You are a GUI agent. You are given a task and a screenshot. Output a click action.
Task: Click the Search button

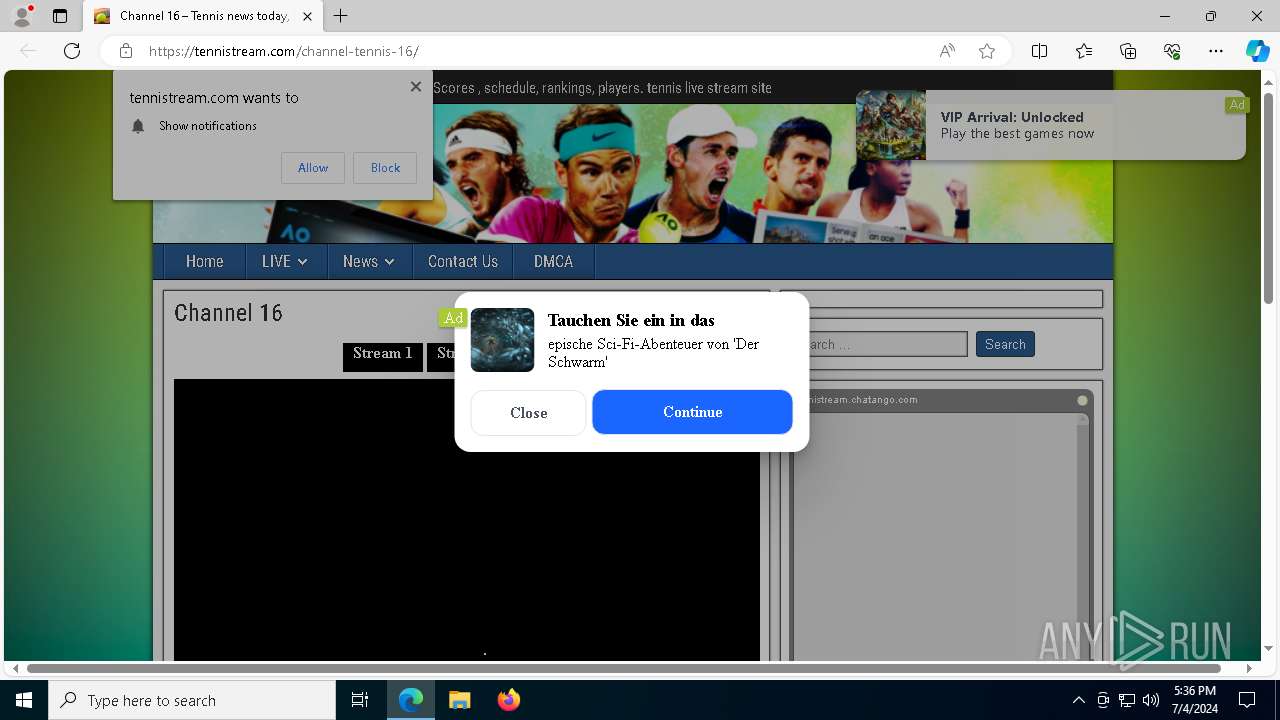pos(1005,344)
